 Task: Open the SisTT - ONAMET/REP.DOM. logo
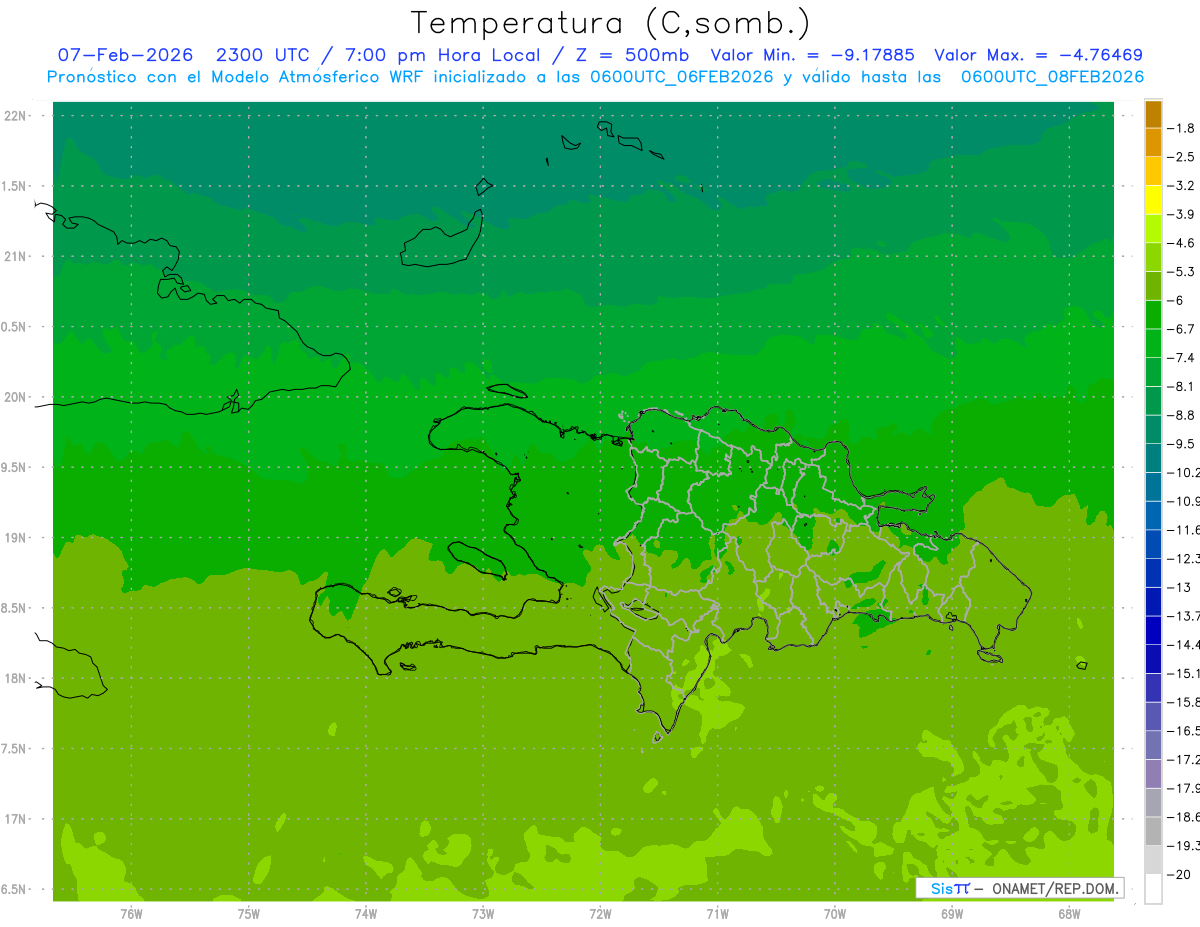(x=1019, y=888)
